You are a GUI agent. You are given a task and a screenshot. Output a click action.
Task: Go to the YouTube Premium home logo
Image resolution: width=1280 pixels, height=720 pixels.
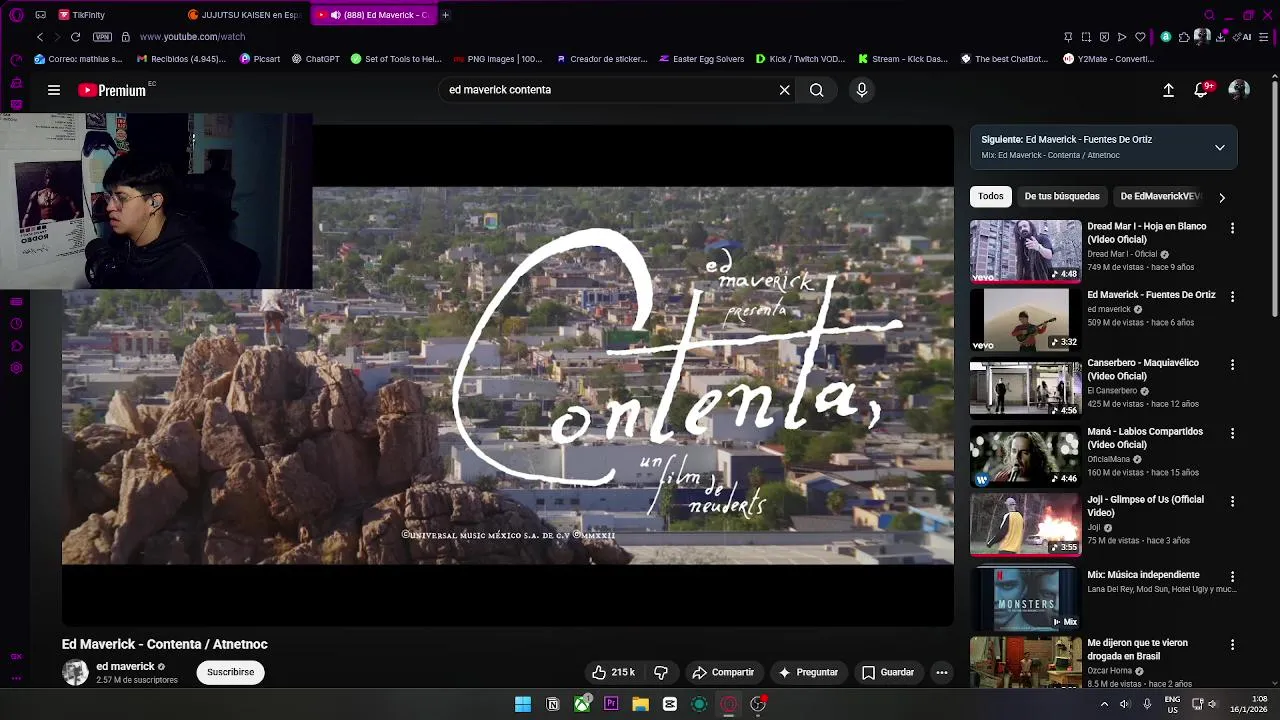click(112, 90)
